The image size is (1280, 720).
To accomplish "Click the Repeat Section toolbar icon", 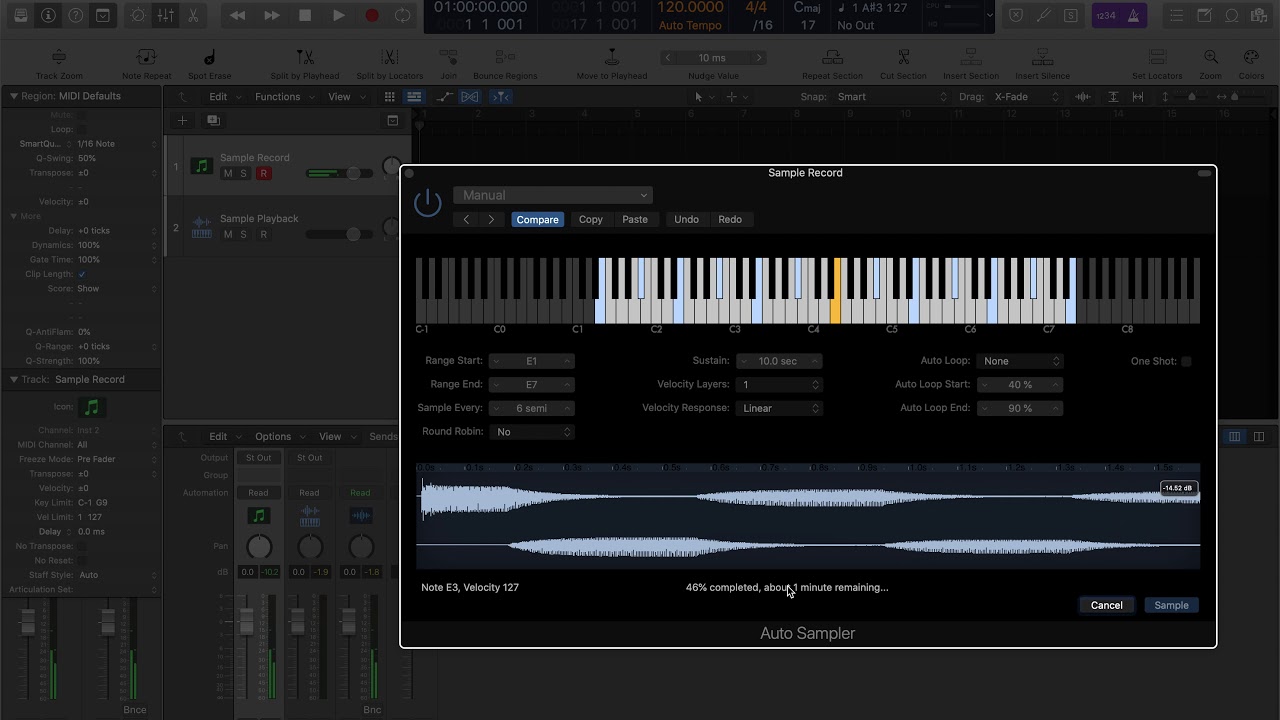I will point(832,58).
